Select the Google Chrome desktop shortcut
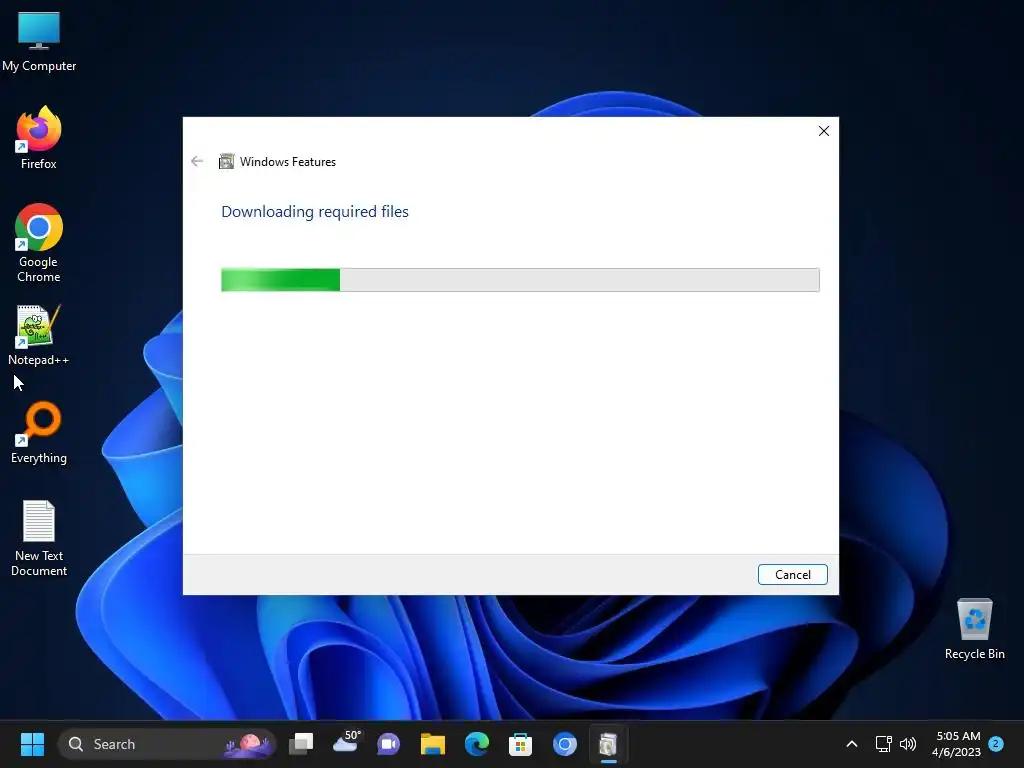 tap(39, 243)
